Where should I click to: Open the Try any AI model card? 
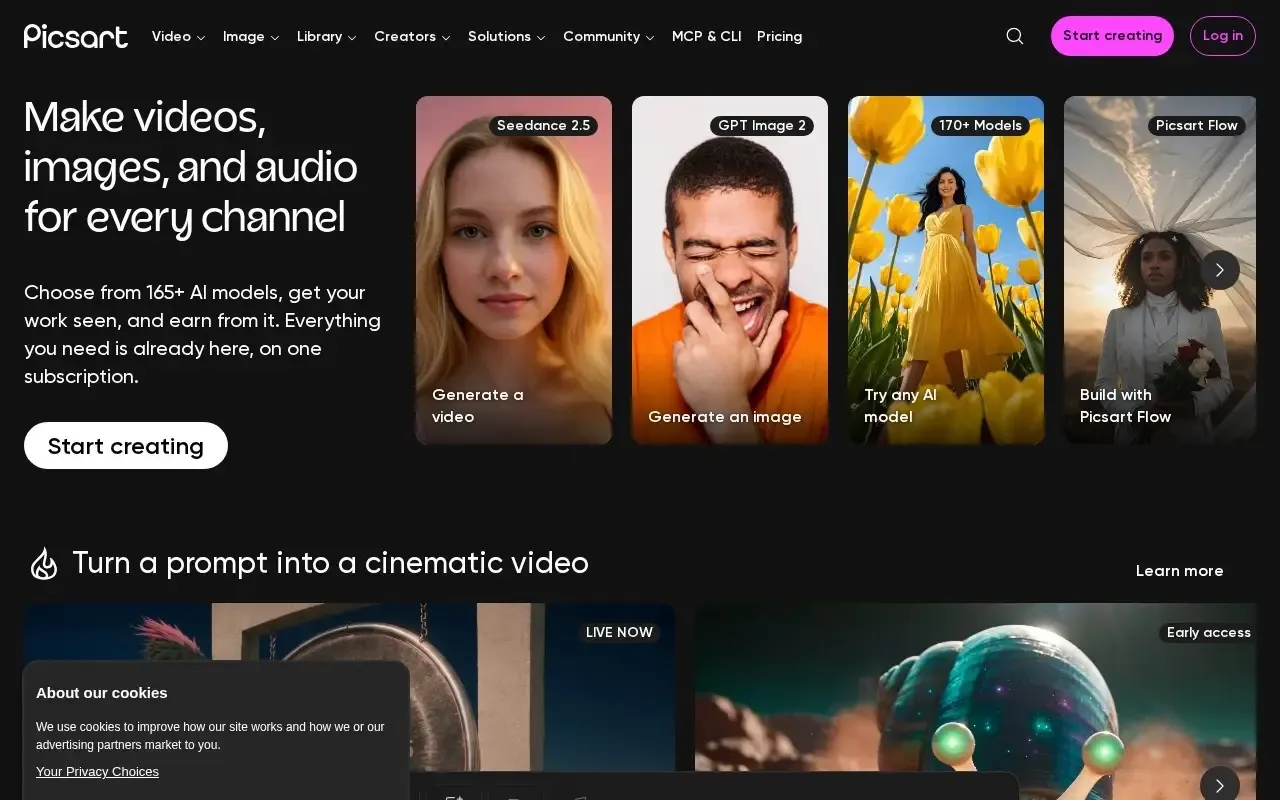click(946, 270)
